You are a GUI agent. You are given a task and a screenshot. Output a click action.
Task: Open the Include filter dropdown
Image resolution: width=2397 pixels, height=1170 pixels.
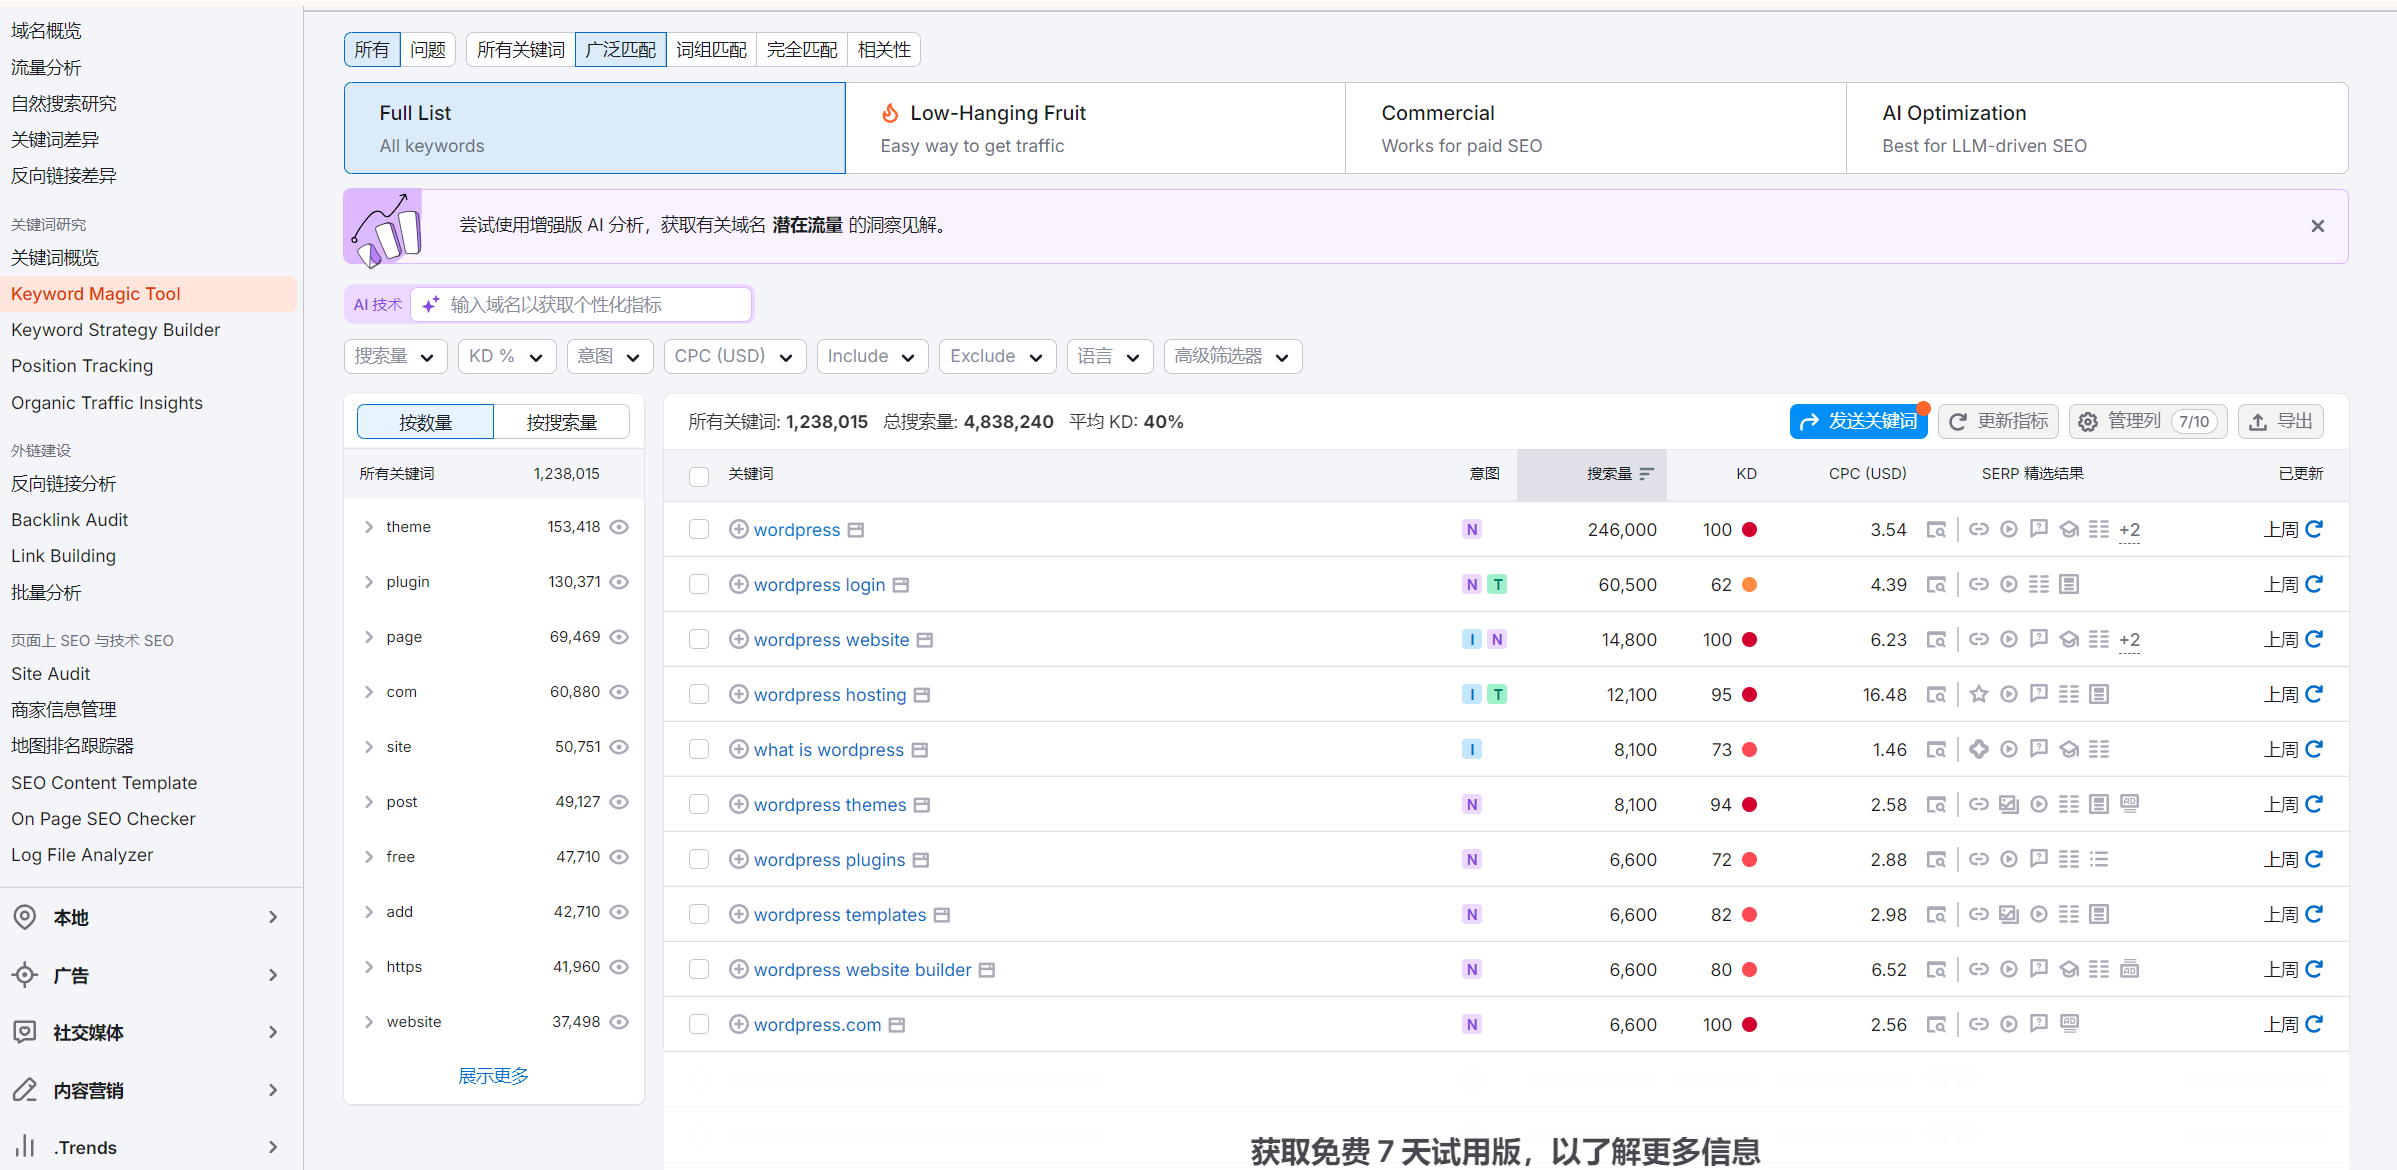click(871, 356)
